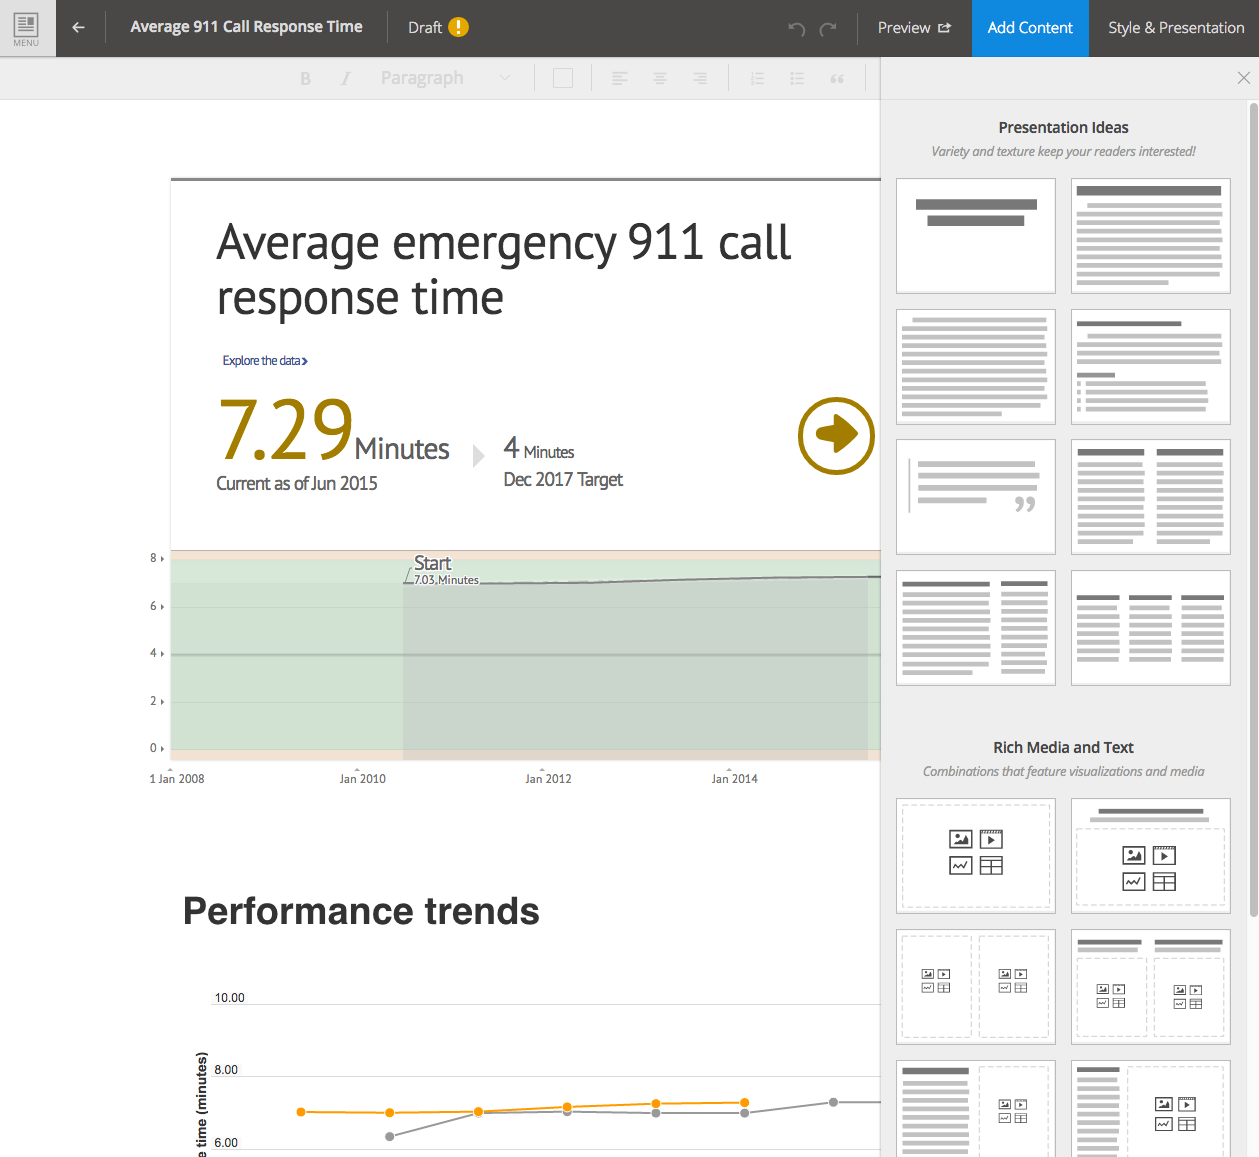Align text left
The width and height of the screenshot is (1259, 1157).
[620, 78]
